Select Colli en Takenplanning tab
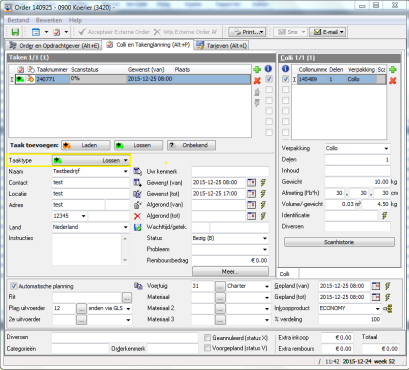This screenshot has height=370, width=409. [x=148, y=45]
